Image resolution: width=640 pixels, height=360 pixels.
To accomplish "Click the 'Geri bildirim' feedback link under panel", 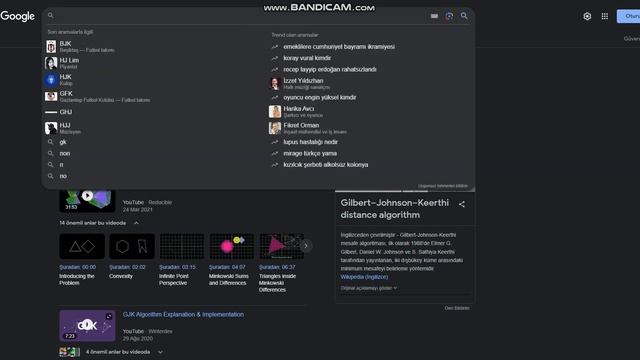I will point(457,308).
